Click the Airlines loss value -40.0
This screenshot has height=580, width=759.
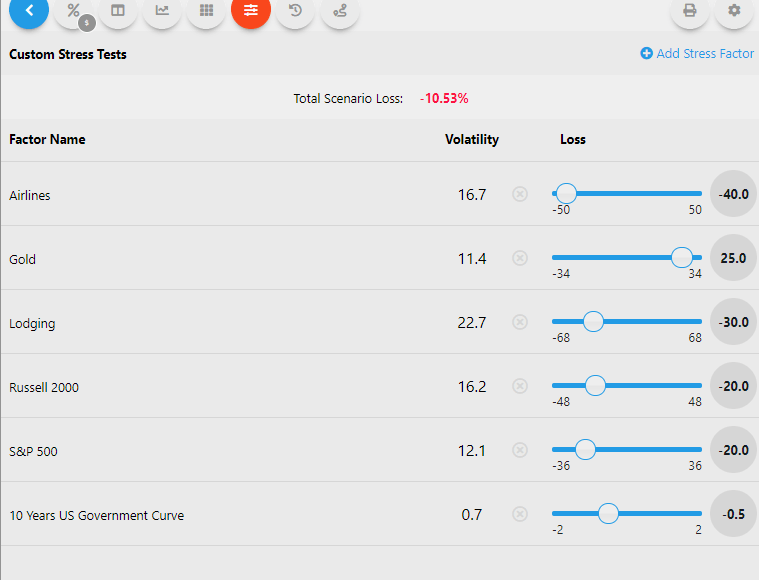coord(733,194)
